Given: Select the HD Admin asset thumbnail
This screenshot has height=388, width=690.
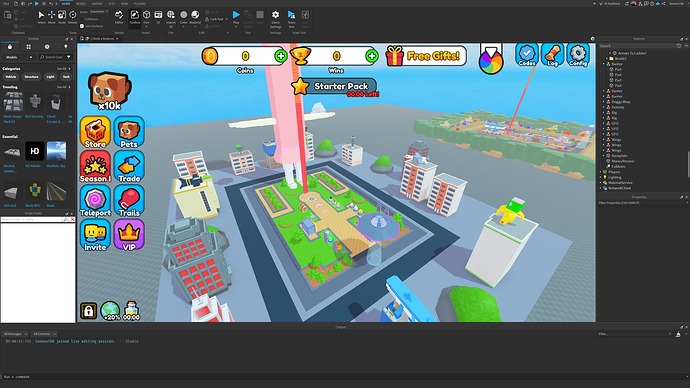Looking at the screenshot, I should (34, 151).
